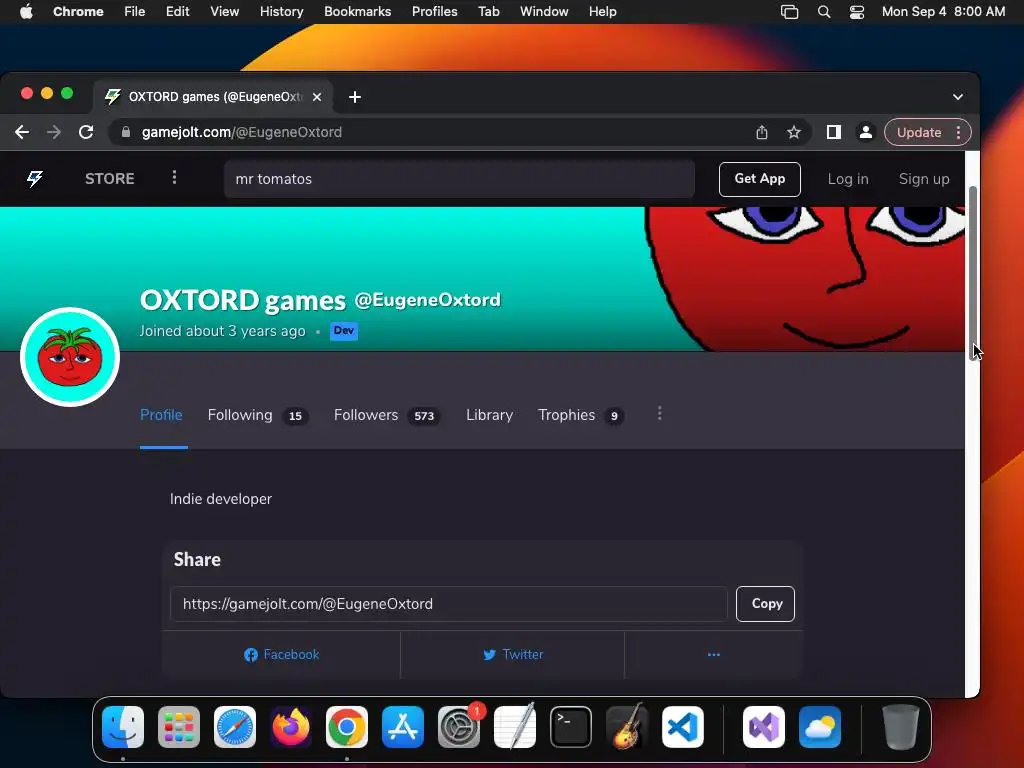Click the screen mirroring menu bar icon

click(790, 12)
